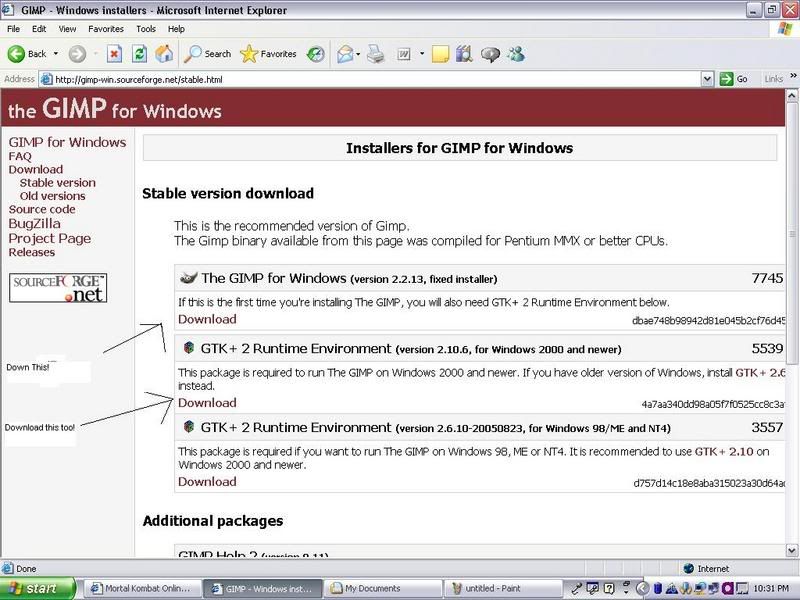Click the page scrollbar down arrow
This screenshot has height=600, width=800.
792,551
